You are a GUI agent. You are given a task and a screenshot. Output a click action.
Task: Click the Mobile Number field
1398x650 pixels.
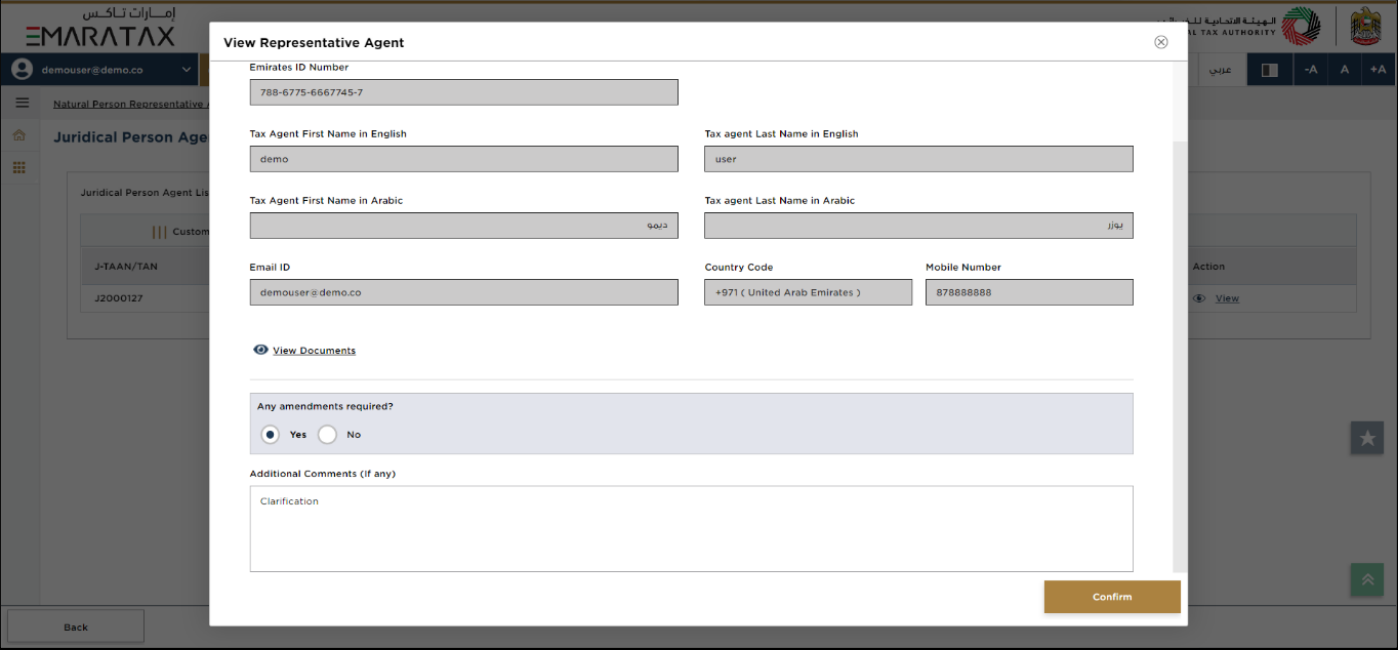tap(1029, 292)
